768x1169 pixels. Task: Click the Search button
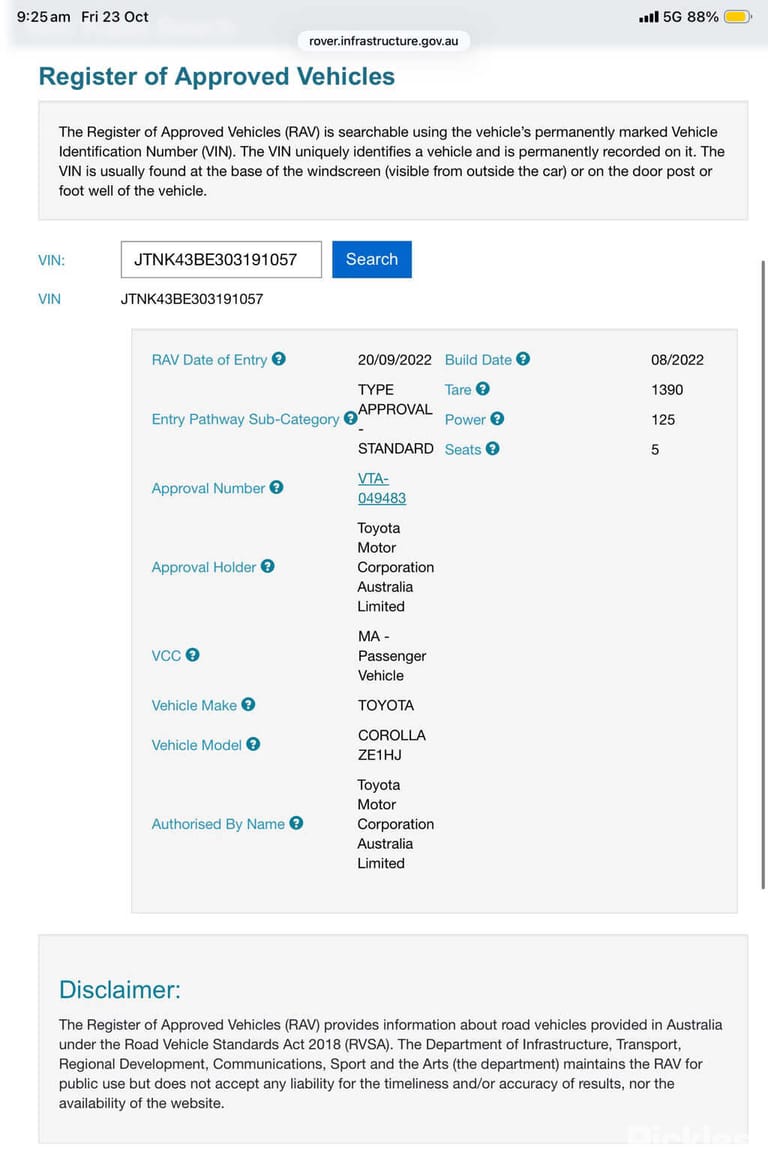(x=372, y=259)
